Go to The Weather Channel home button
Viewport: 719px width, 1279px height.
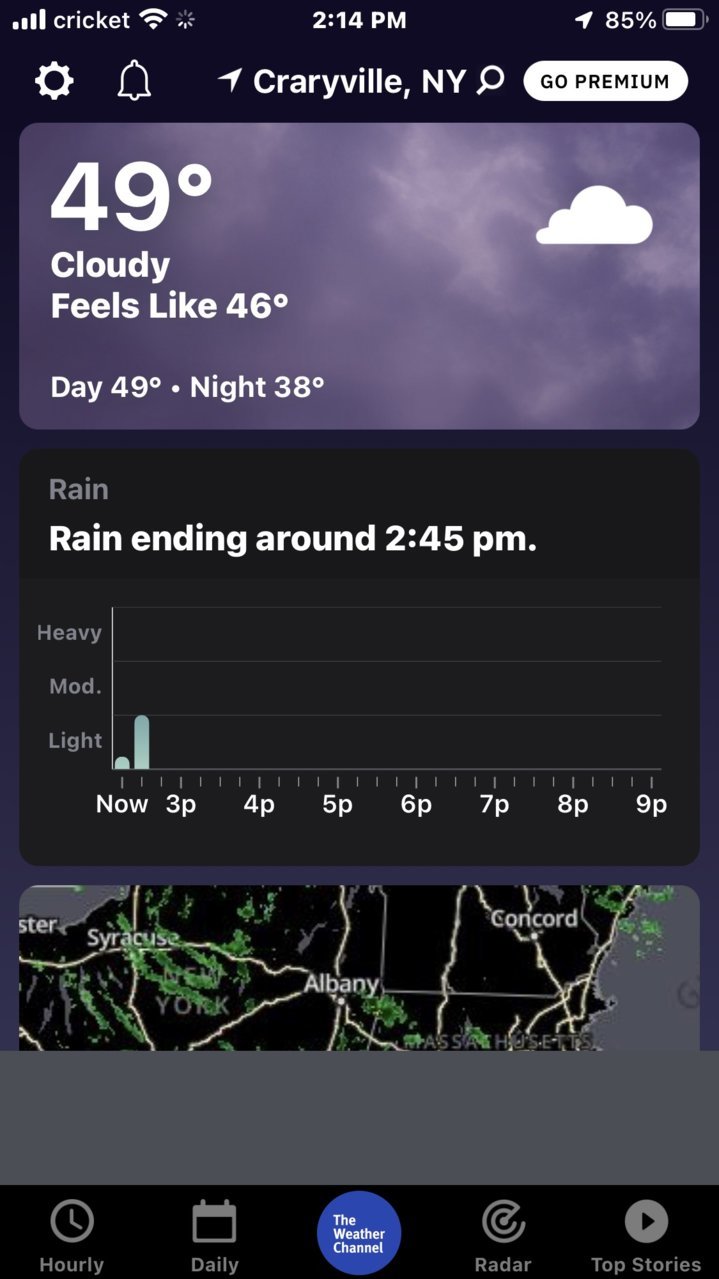tap(359, 1233)
